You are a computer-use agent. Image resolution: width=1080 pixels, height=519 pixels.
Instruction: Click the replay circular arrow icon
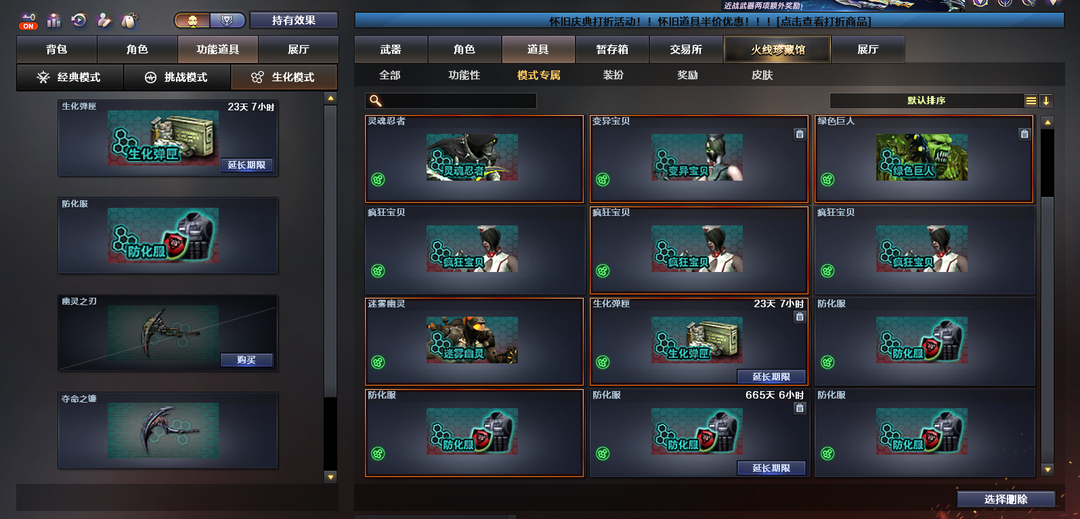pos(79,20)
